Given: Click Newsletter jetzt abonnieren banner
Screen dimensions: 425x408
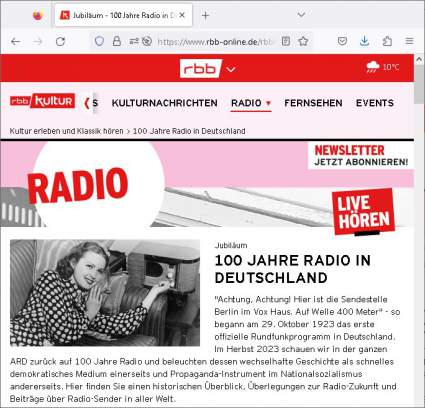Looking at the screenshot, I should point(361,156).
